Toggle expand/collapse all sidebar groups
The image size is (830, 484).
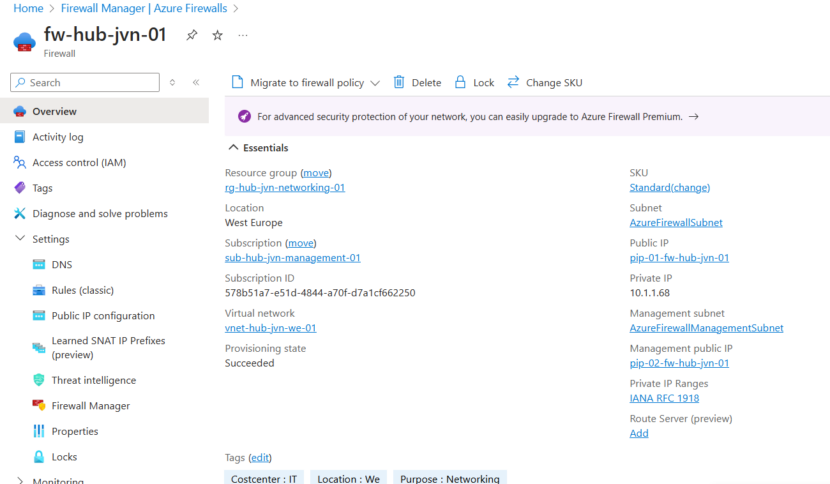point(173,83)
